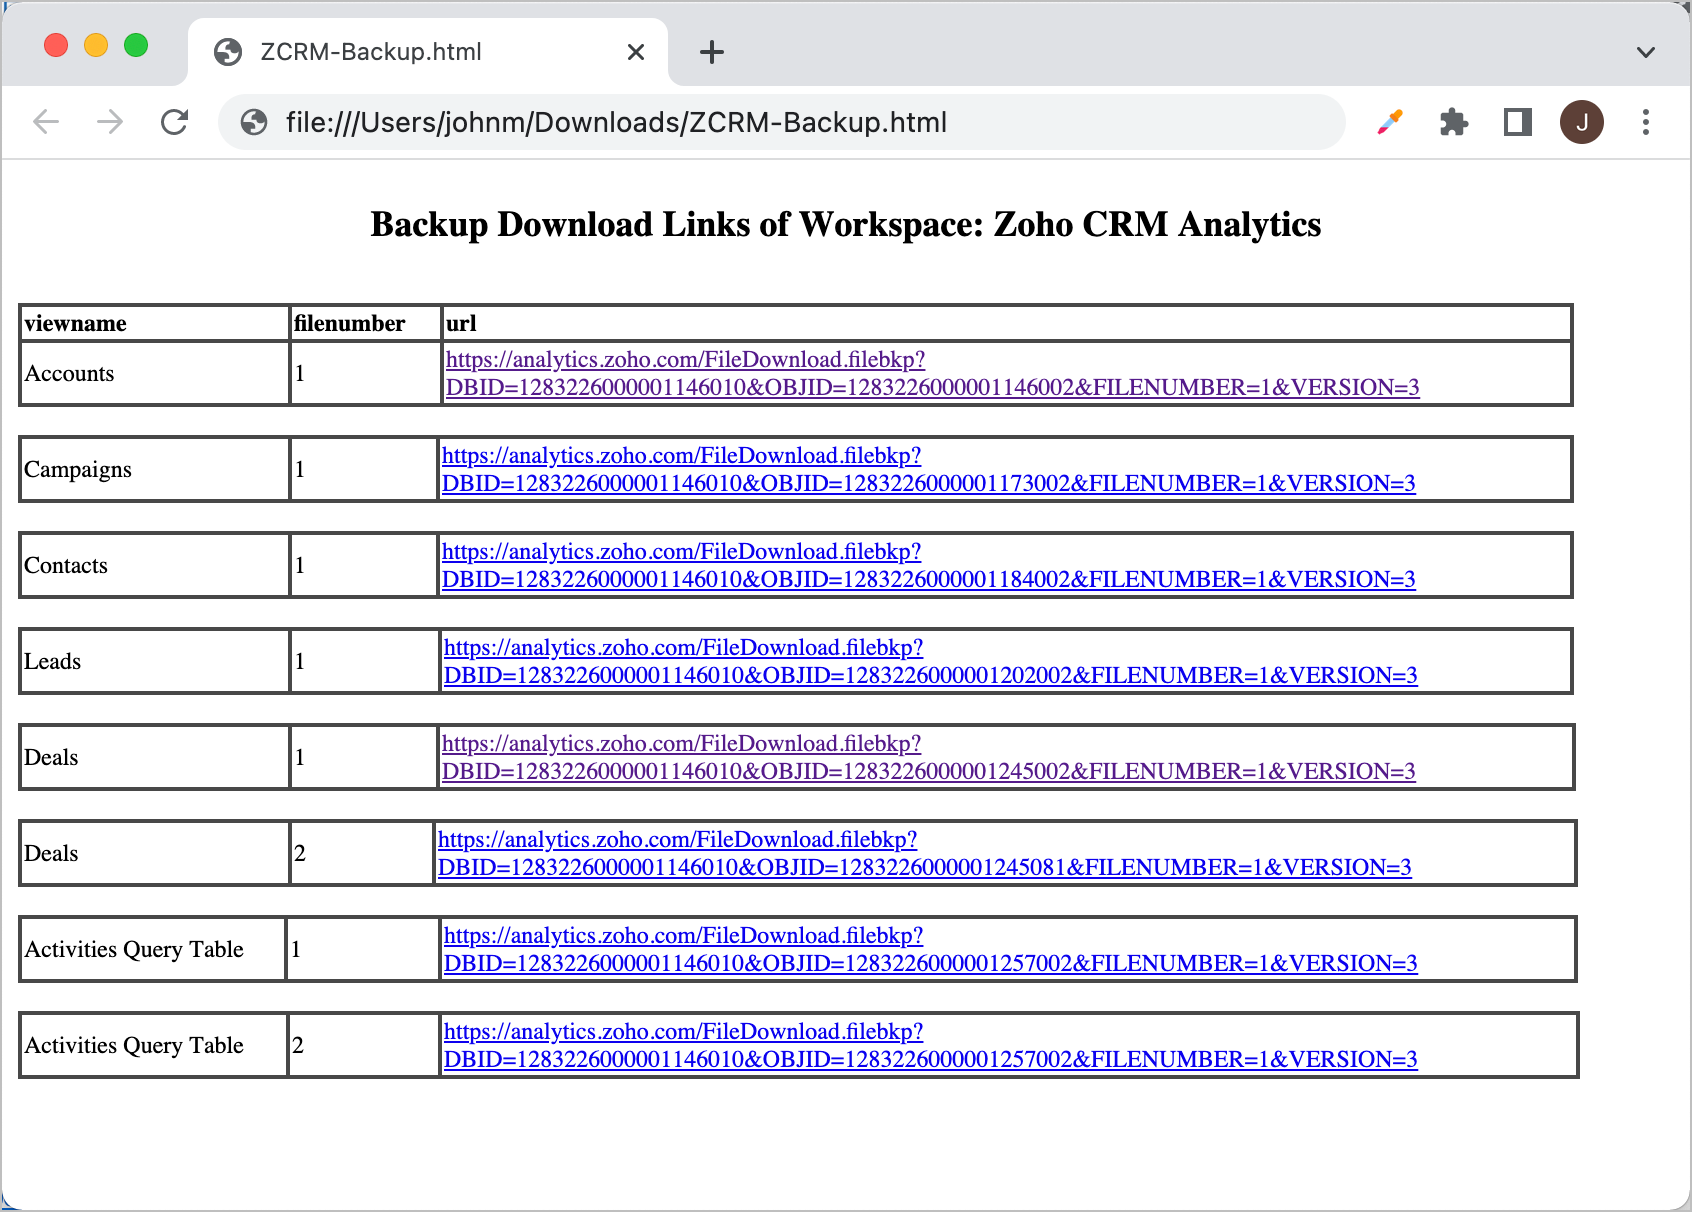Open the Extensions puzzle icon
Viewport: 1692px width, 1212px height.
click(x=1454, y=122)
